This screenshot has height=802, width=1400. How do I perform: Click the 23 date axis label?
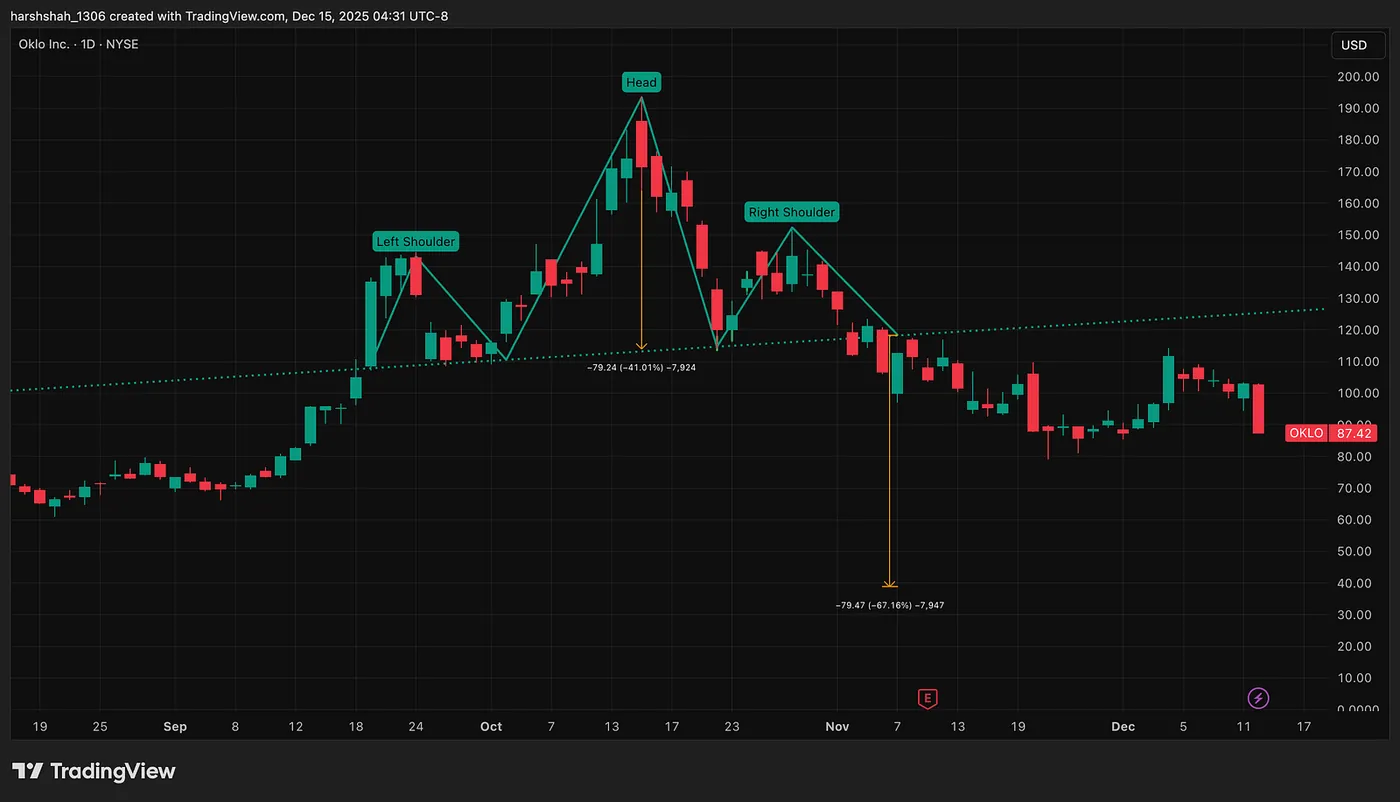pos(732,727)
